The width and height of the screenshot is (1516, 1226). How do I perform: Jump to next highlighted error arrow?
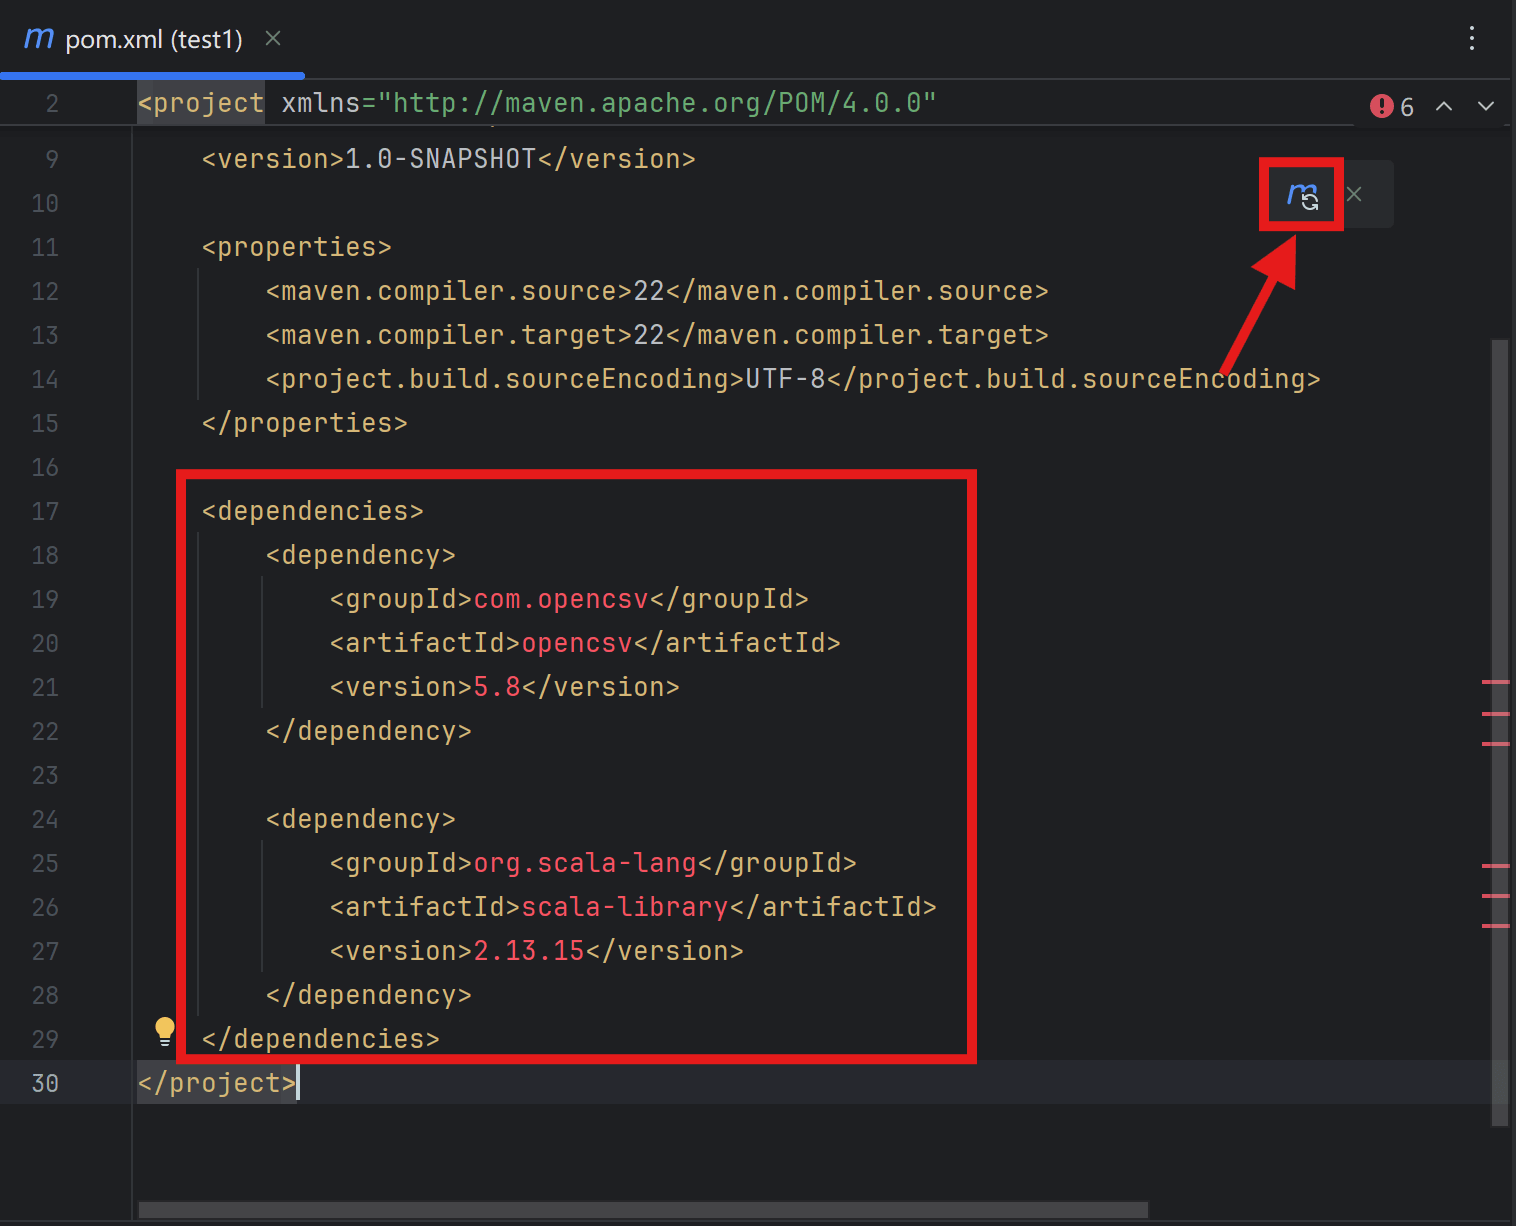pyautogui.click(x=1486, y=106)
